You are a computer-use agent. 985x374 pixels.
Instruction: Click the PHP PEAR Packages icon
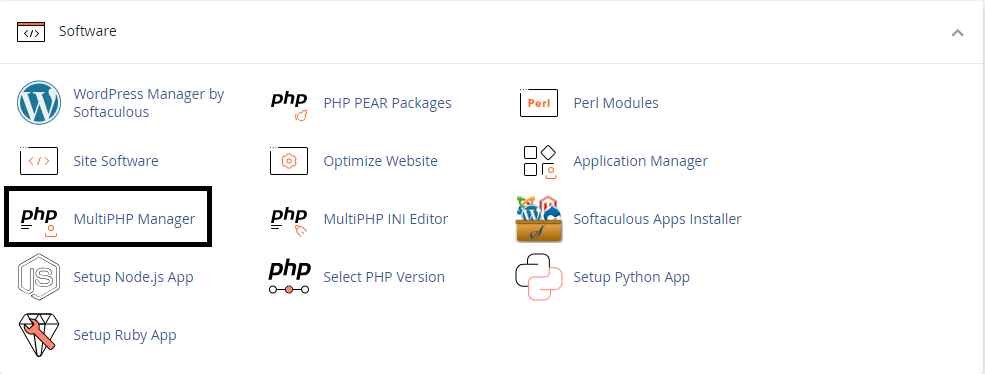(x=289, y=105)
